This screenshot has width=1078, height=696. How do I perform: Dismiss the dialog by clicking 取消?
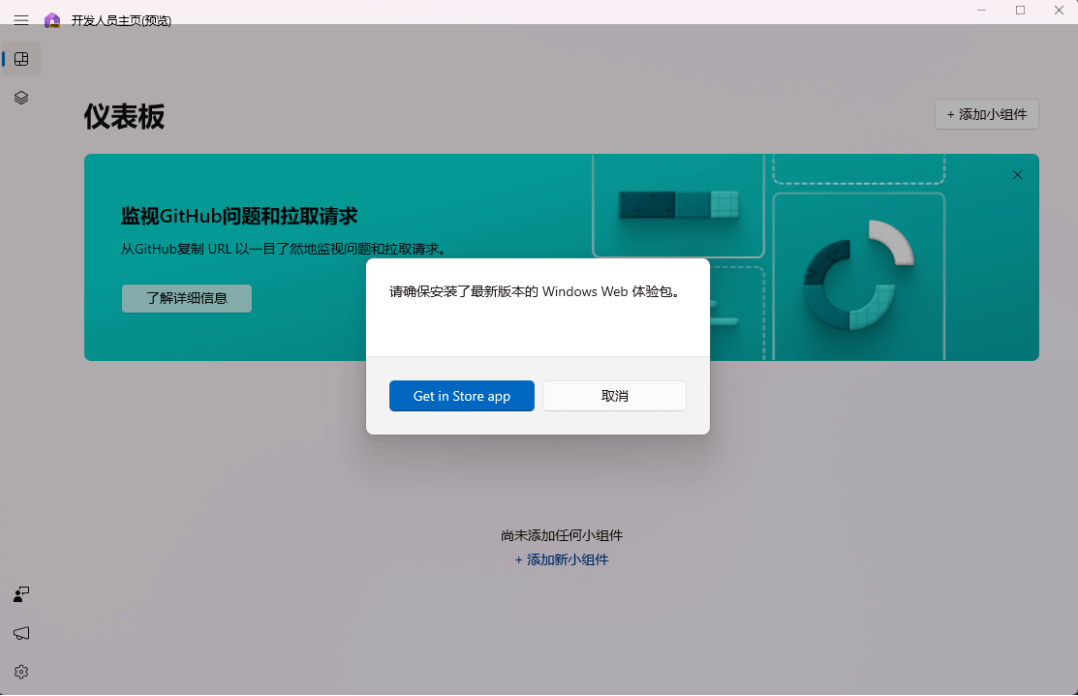(614, 396)
